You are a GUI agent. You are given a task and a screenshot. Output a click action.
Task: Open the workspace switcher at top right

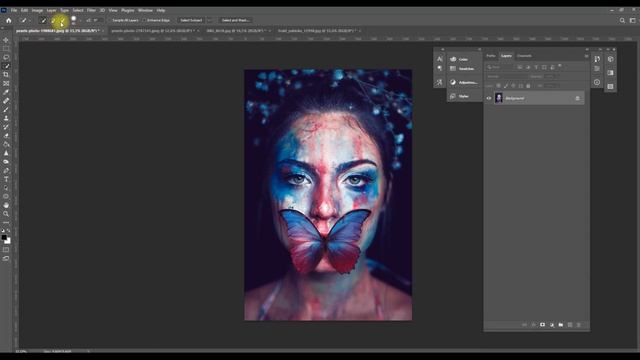click(x=632, y=20)
